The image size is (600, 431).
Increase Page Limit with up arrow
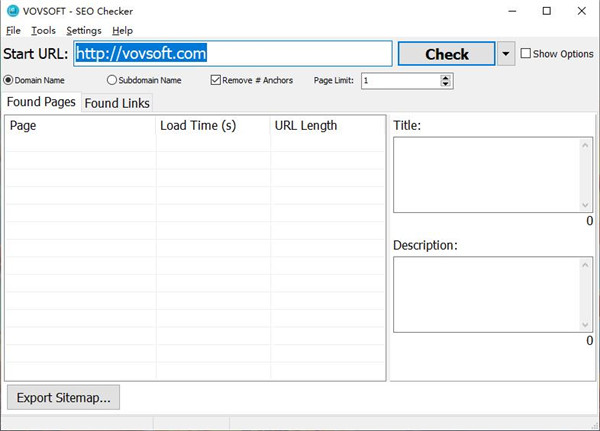click(445, 77)
